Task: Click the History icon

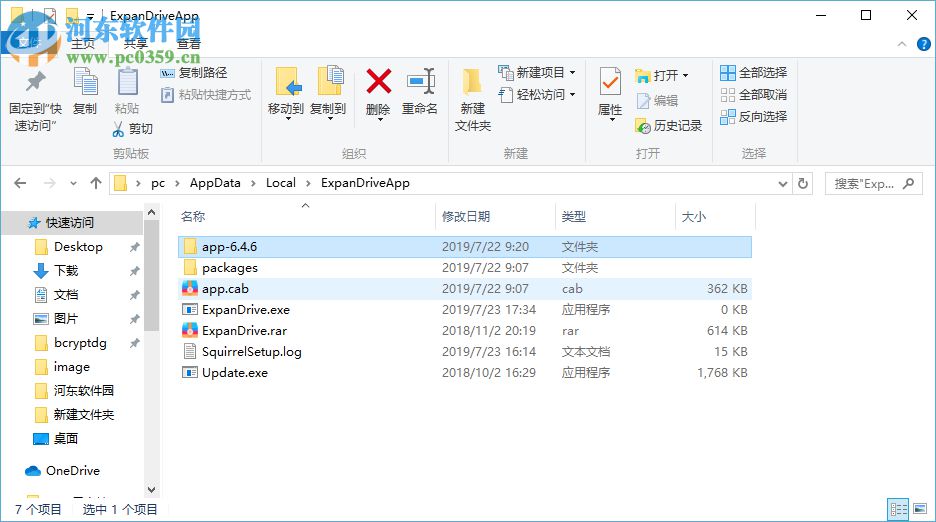Action: tap(643, 126)
